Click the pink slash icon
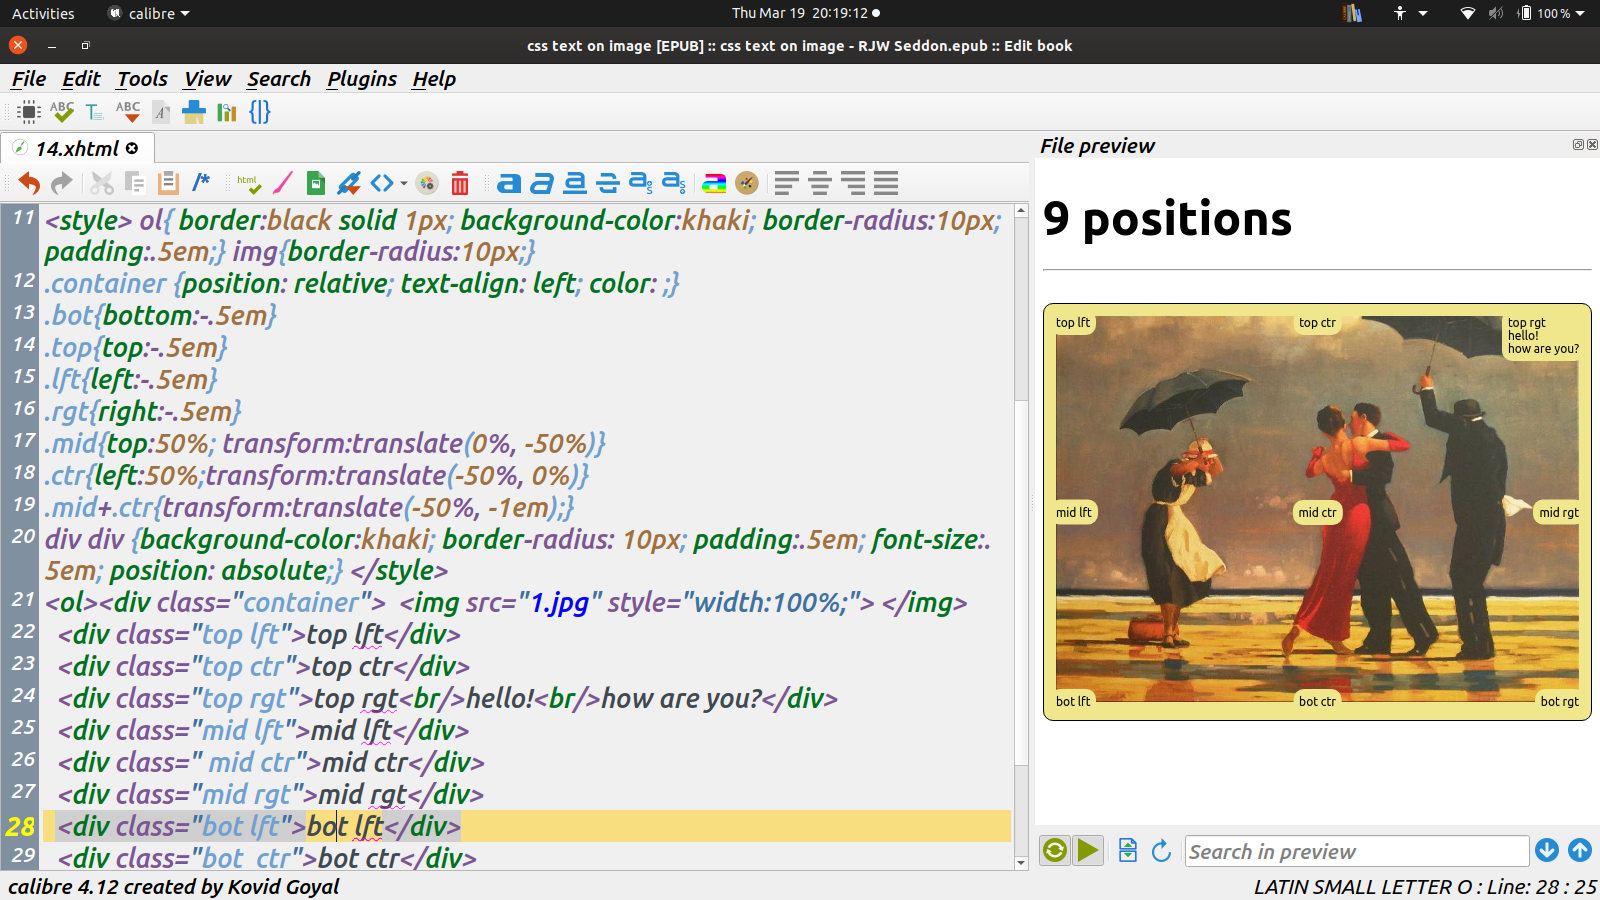 (x=283, y=183)
